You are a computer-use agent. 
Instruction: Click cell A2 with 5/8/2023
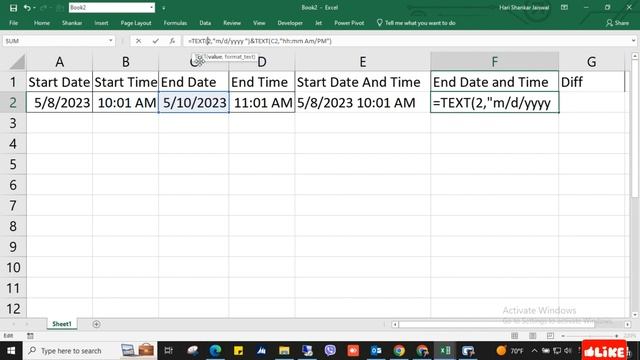(60, 102)
